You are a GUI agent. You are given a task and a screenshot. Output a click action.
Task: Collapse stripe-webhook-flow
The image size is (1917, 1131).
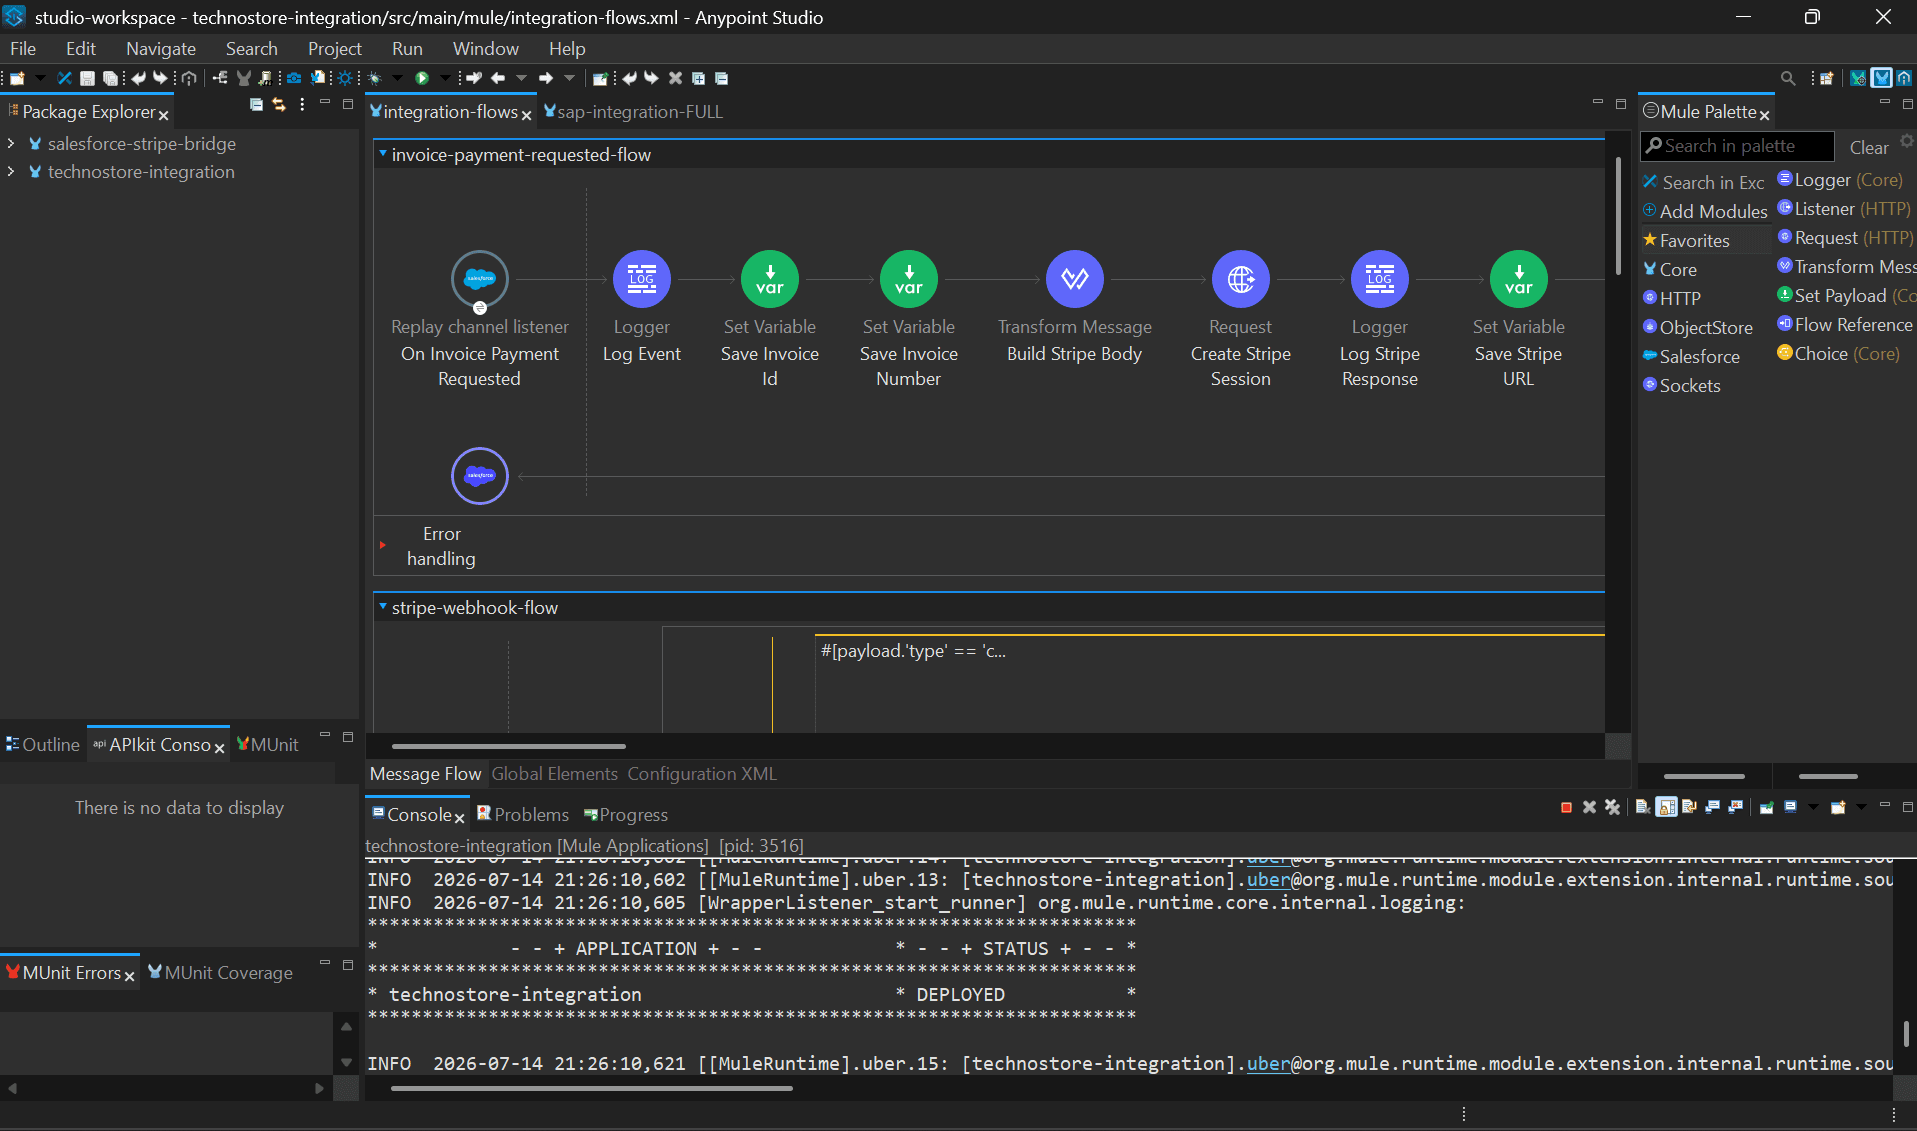382,607
